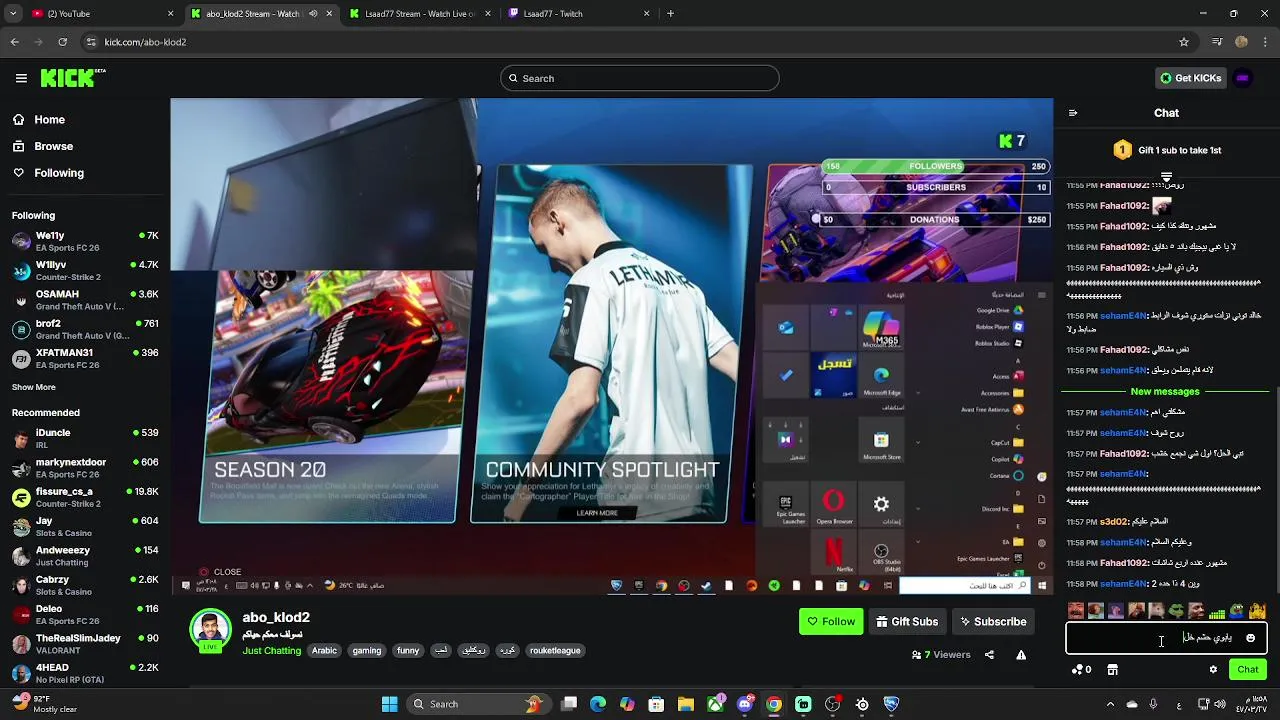This screenshot has width=1280, height=720.
Task: Expand Following list with Show More
Action: [34, 387]
